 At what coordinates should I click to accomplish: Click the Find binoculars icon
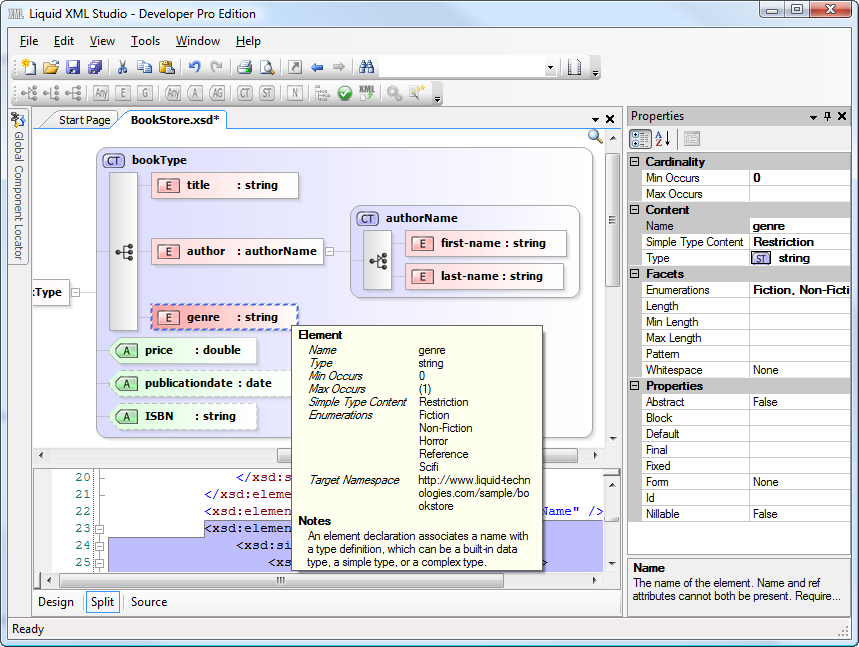coord(366,67)
